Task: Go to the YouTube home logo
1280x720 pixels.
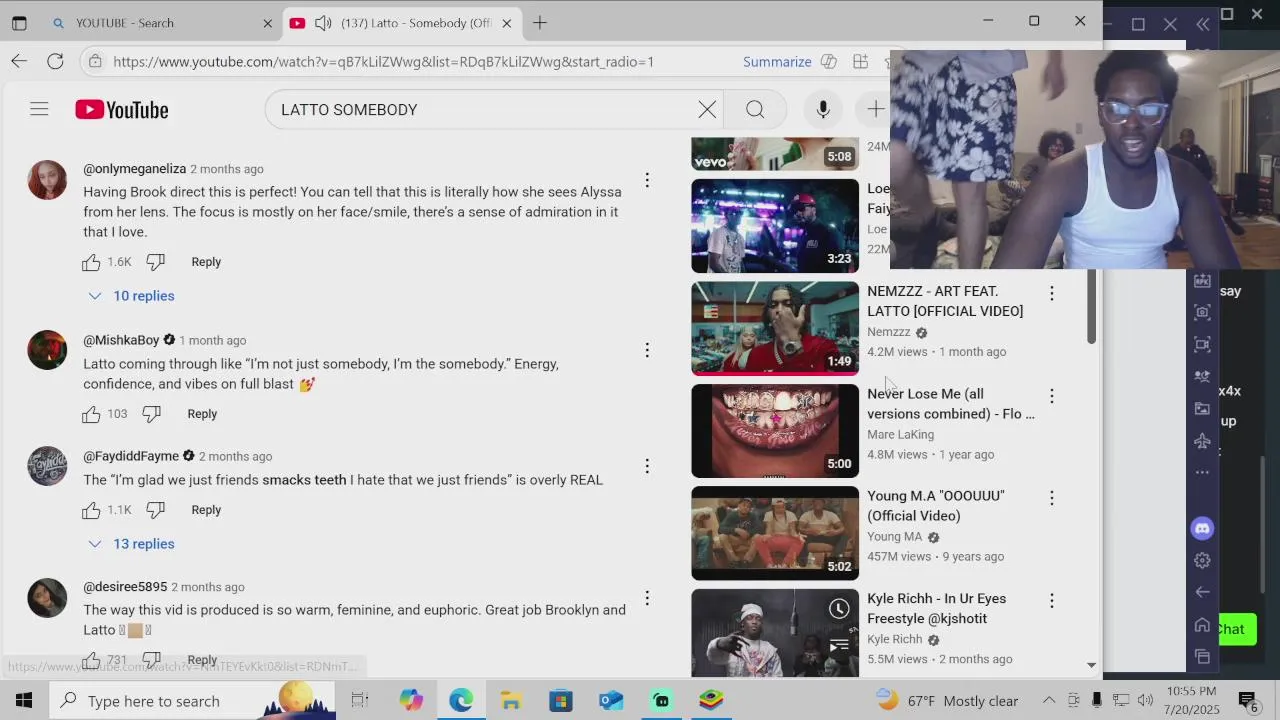Action: [x=121, y=110]
